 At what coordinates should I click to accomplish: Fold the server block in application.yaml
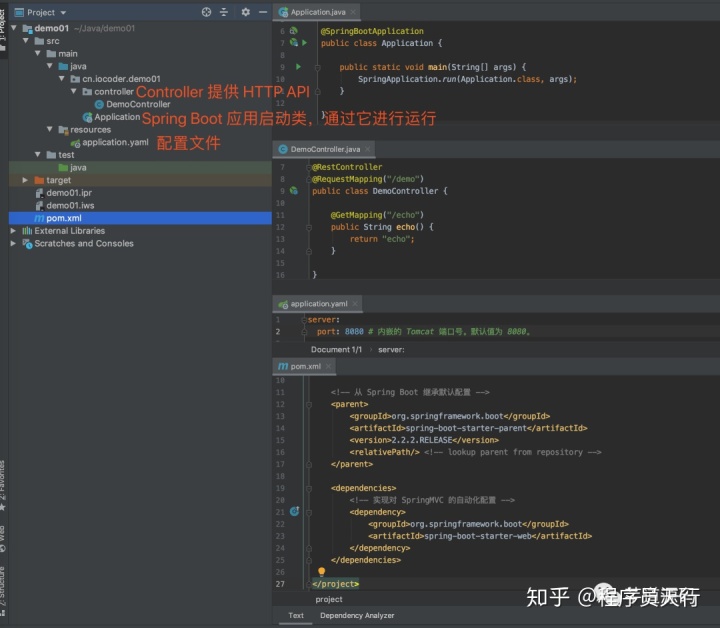304,320
